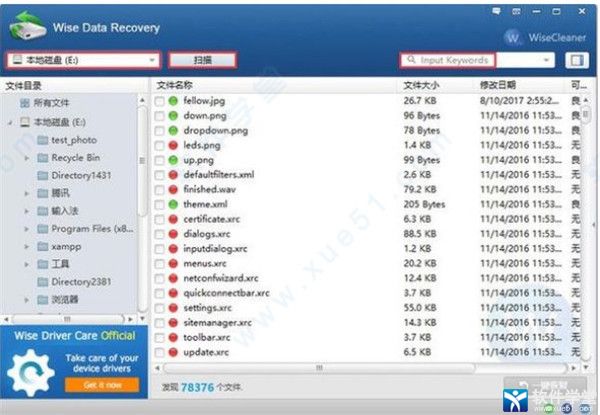Check the box for down.png
This screenshot has width=600, height=415.
click(x=160, y=116)
